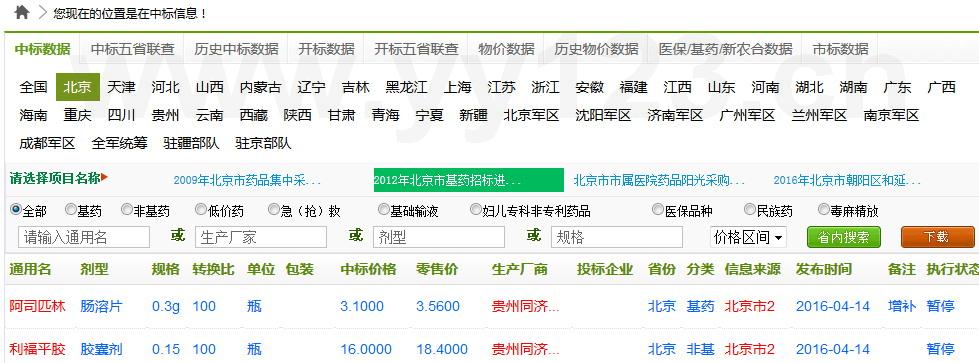Click the orange 下载 button
The height and width of the screenshot is (363, 979).
(x=937, y=237)
